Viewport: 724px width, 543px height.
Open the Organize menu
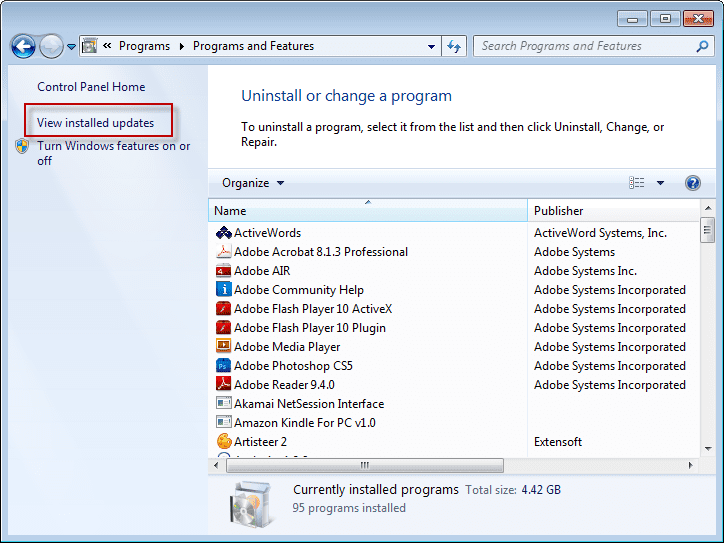(x=253, y=183)
